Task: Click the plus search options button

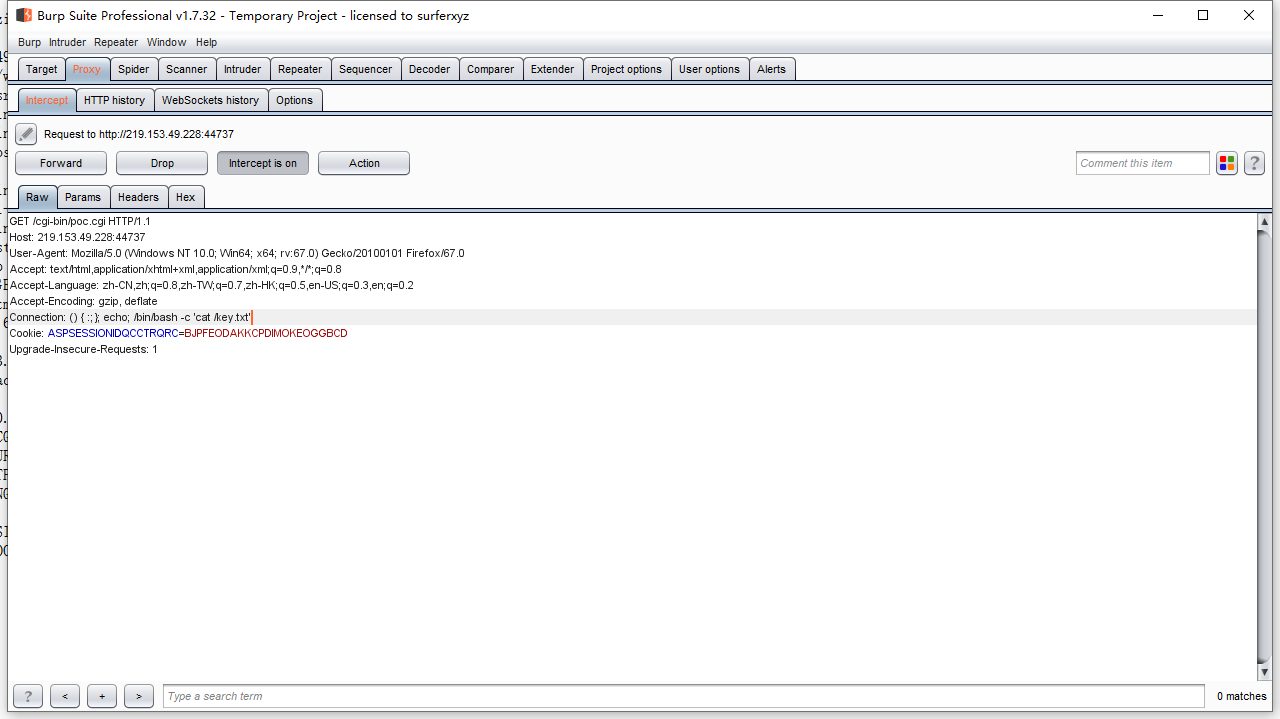Action: pyautogui.click(x=102, y=696)
